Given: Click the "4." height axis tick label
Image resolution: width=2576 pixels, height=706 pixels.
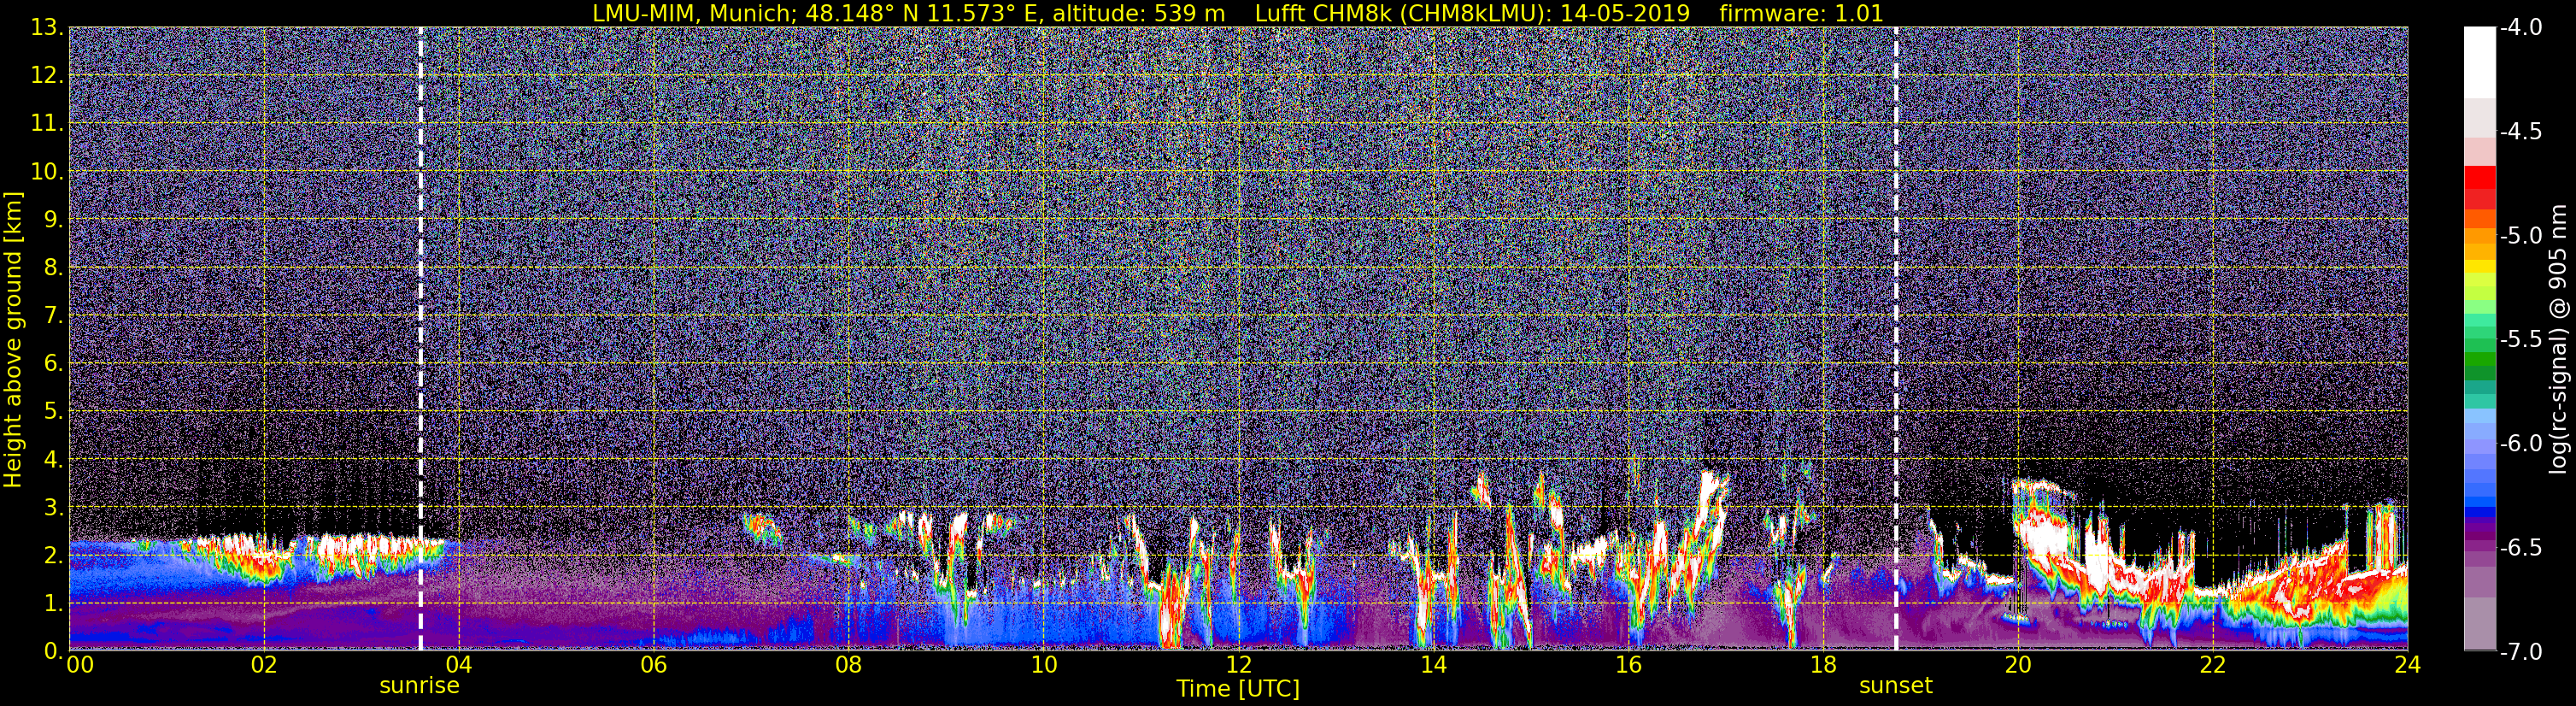Looking at the screenshot, I should coord(53,460).
